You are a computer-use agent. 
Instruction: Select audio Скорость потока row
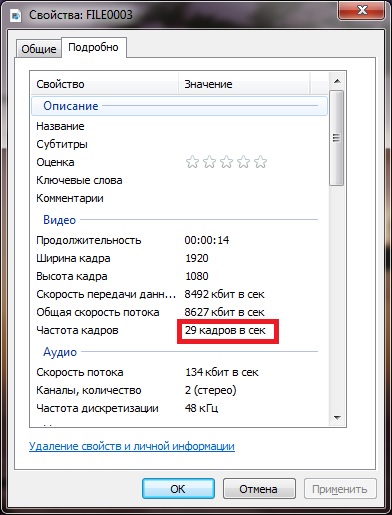coord(179,372)
